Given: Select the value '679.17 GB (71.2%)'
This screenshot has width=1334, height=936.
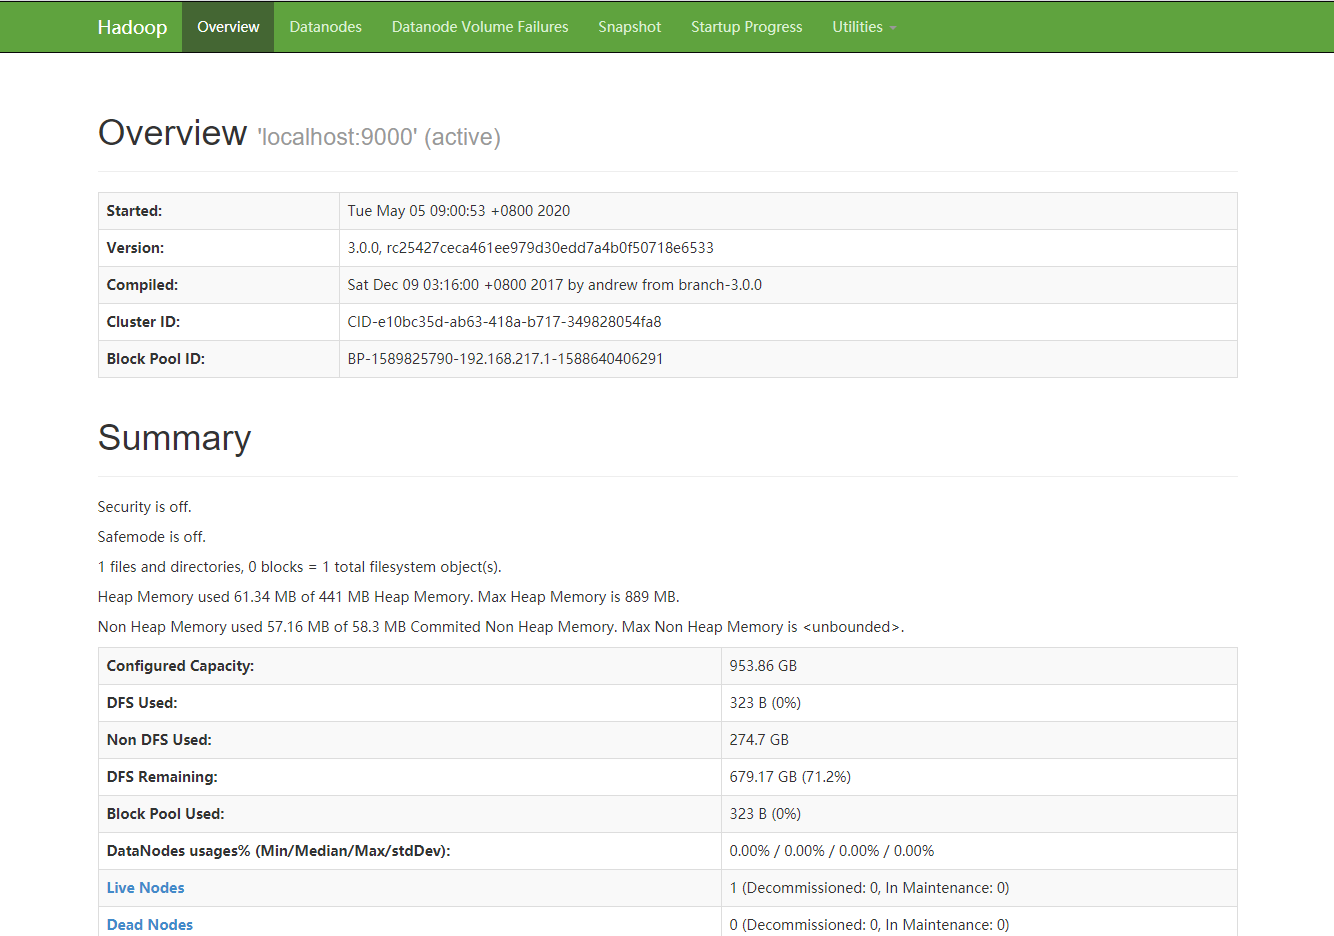Looking at the screenshot, I should (791, 777).
